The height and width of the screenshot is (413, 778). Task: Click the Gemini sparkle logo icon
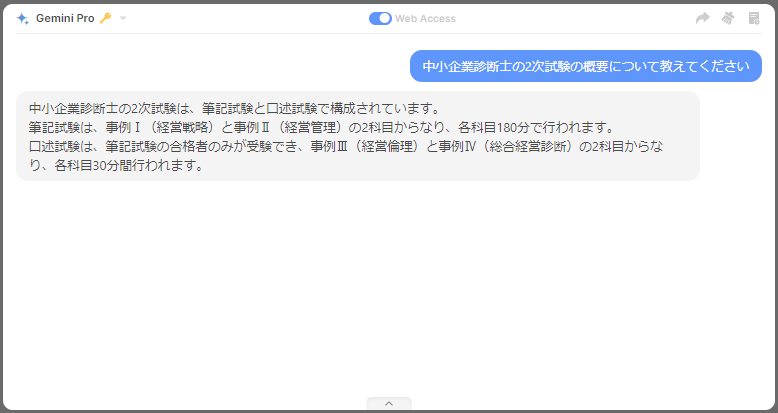pos(22,18)
